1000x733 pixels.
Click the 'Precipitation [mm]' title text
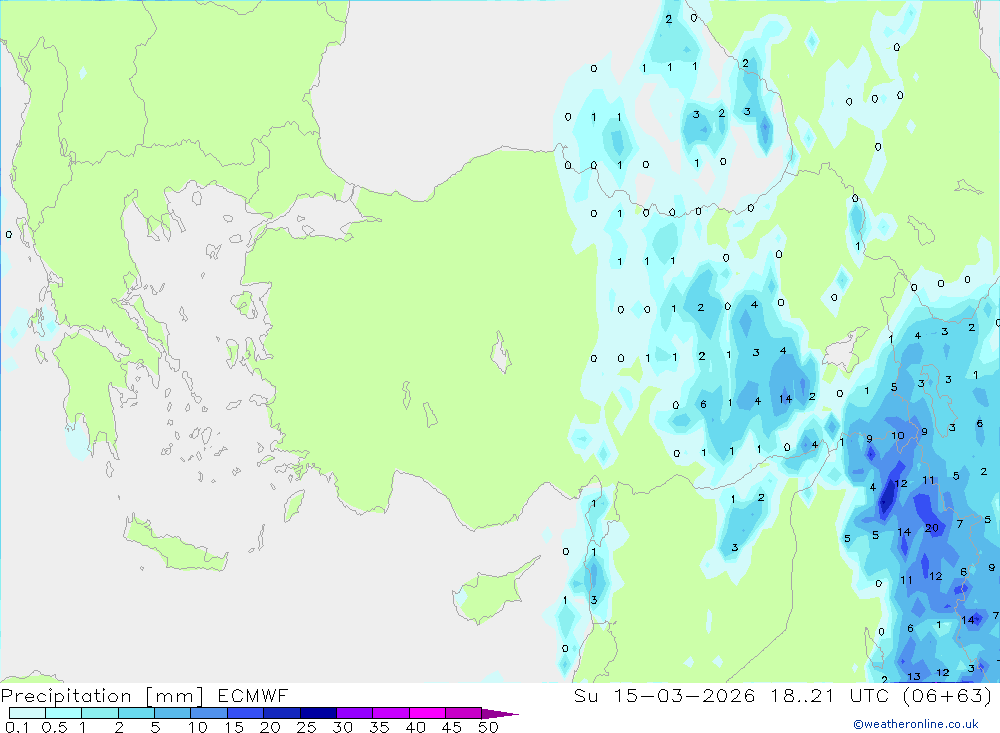pyautogui.click(x=102, y=696)
